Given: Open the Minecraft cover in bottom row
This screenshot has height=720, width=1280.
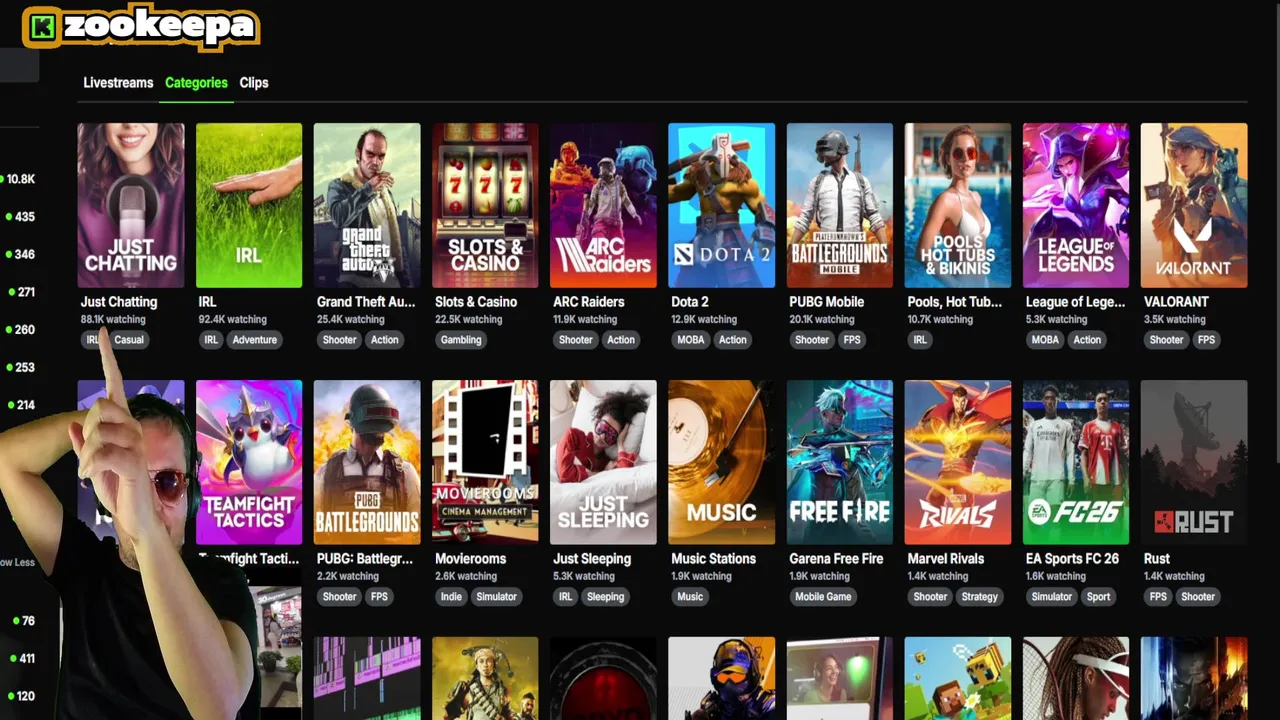Looking at the screenshot, I should coord(958,678).
